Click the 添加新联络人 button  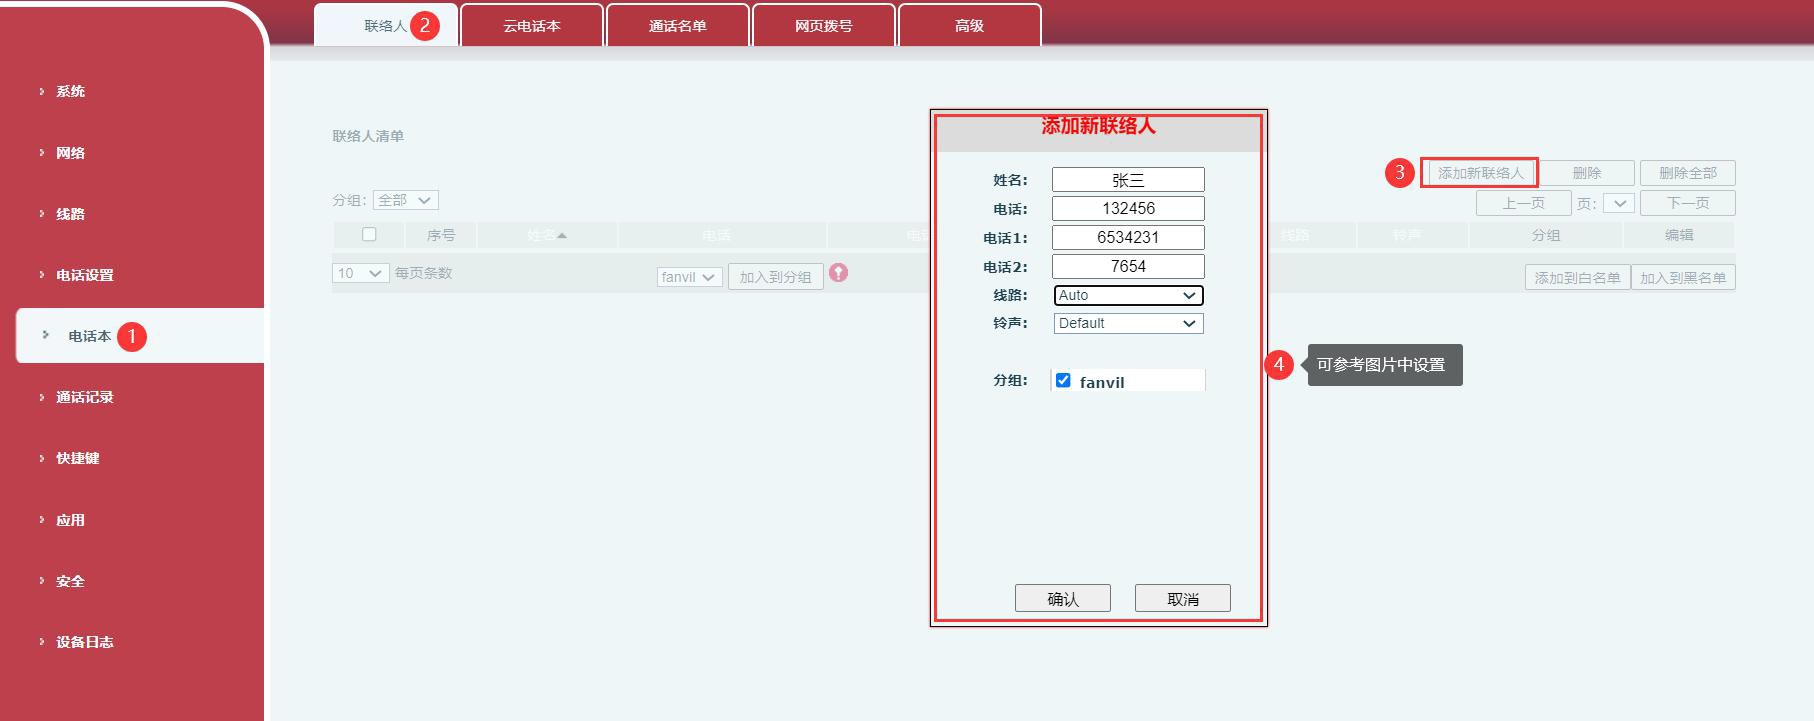pos(1481,173)
